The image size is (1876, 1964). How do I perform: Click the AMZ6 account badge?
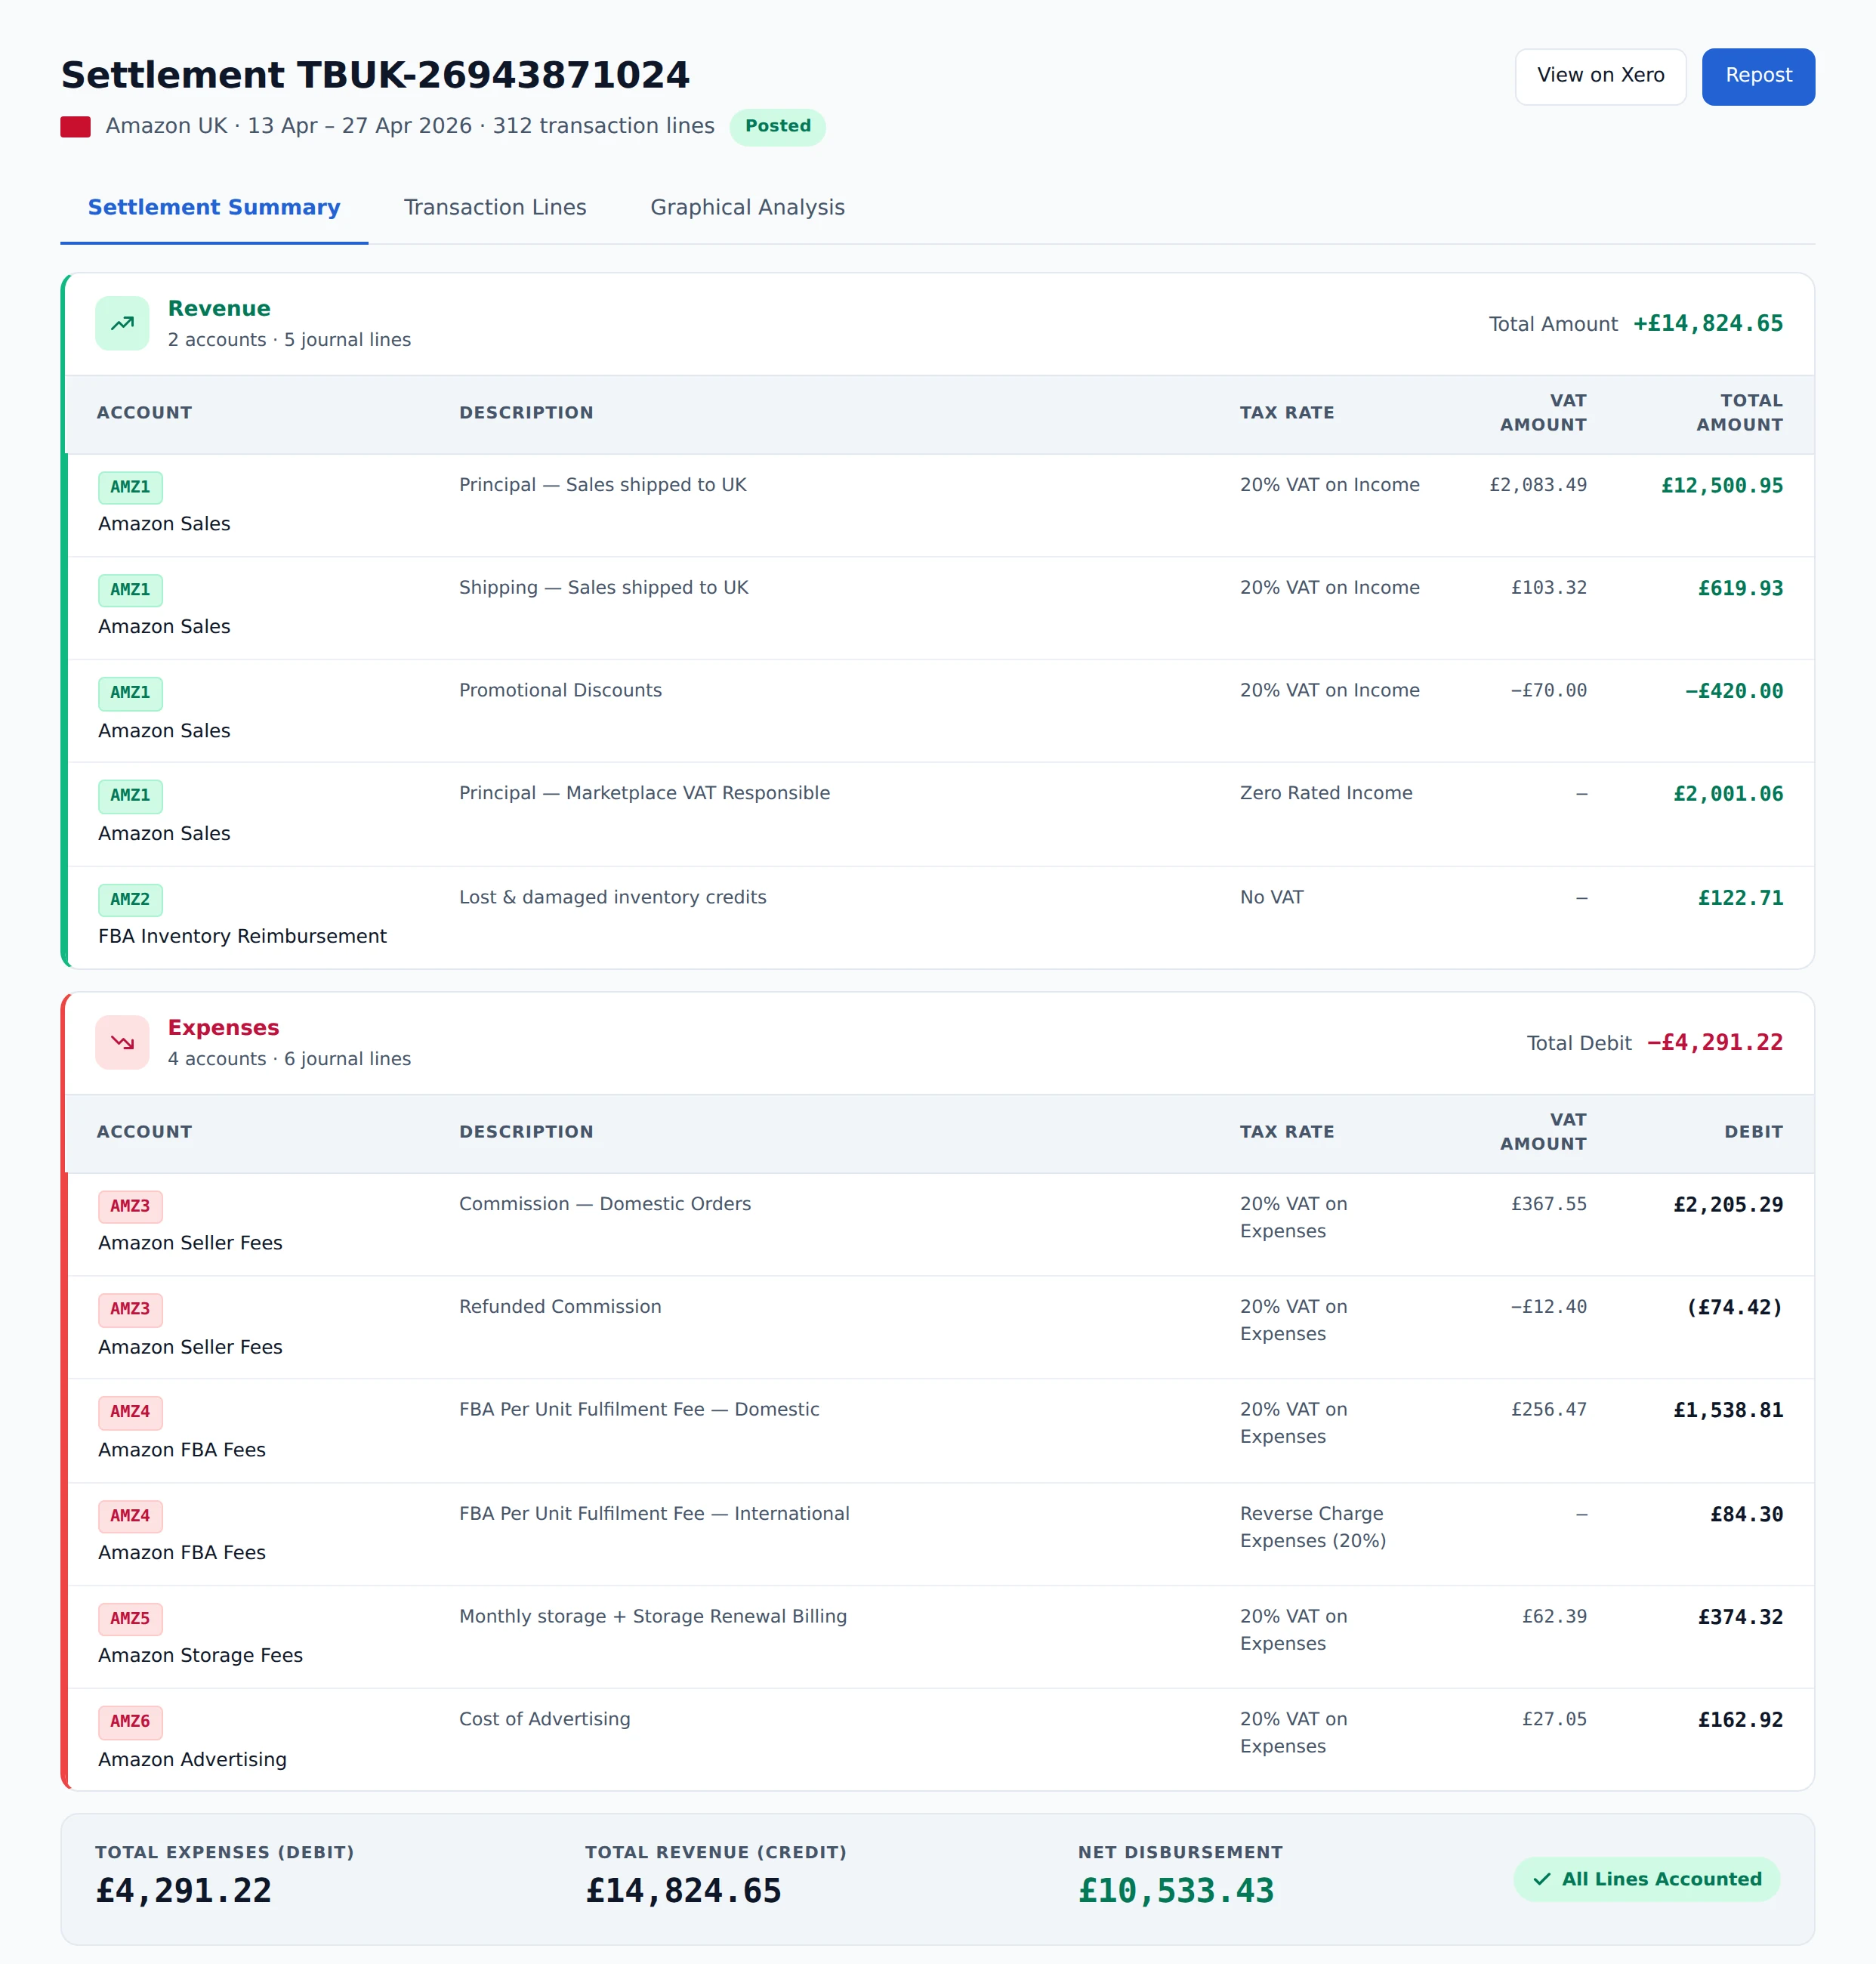(130, 1722)
